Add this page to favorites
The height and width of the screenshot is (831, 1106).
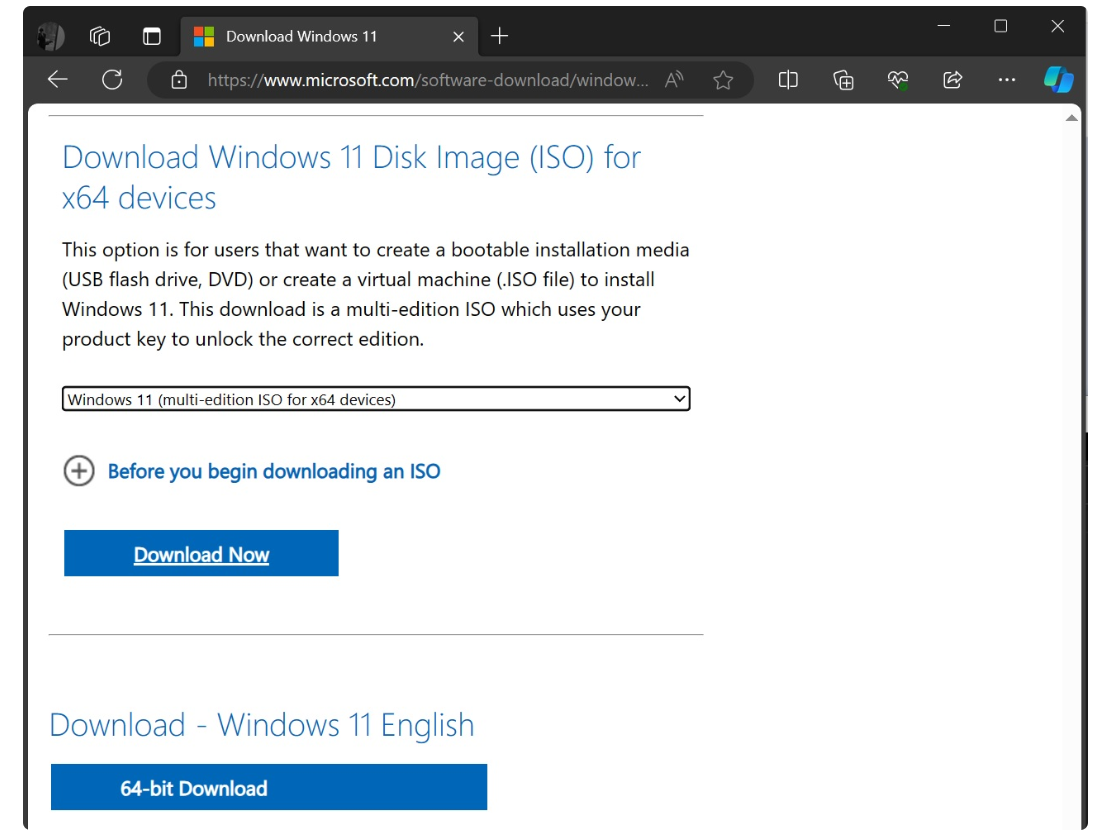723,80
